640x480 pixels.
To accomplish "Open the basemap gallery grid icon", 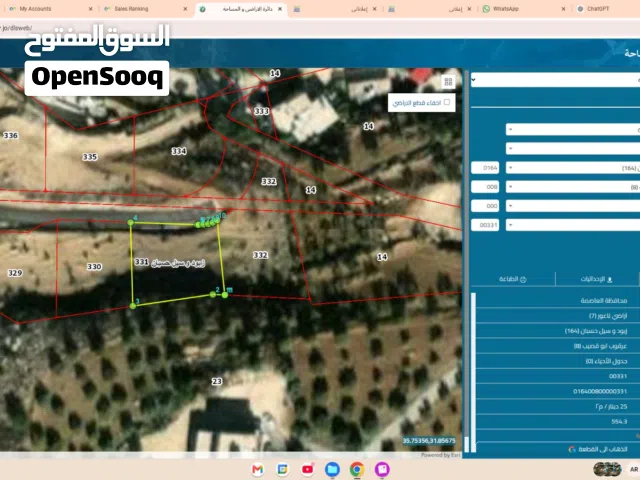I will [x=448, y=82].
